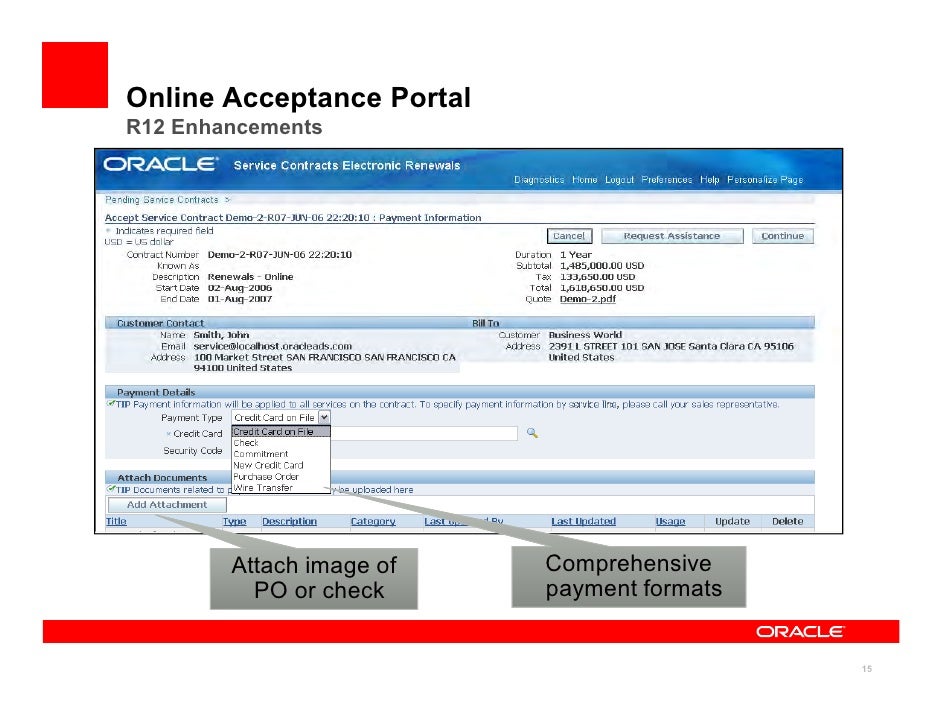Click the Request Assistance button

(x=672, y=236)
